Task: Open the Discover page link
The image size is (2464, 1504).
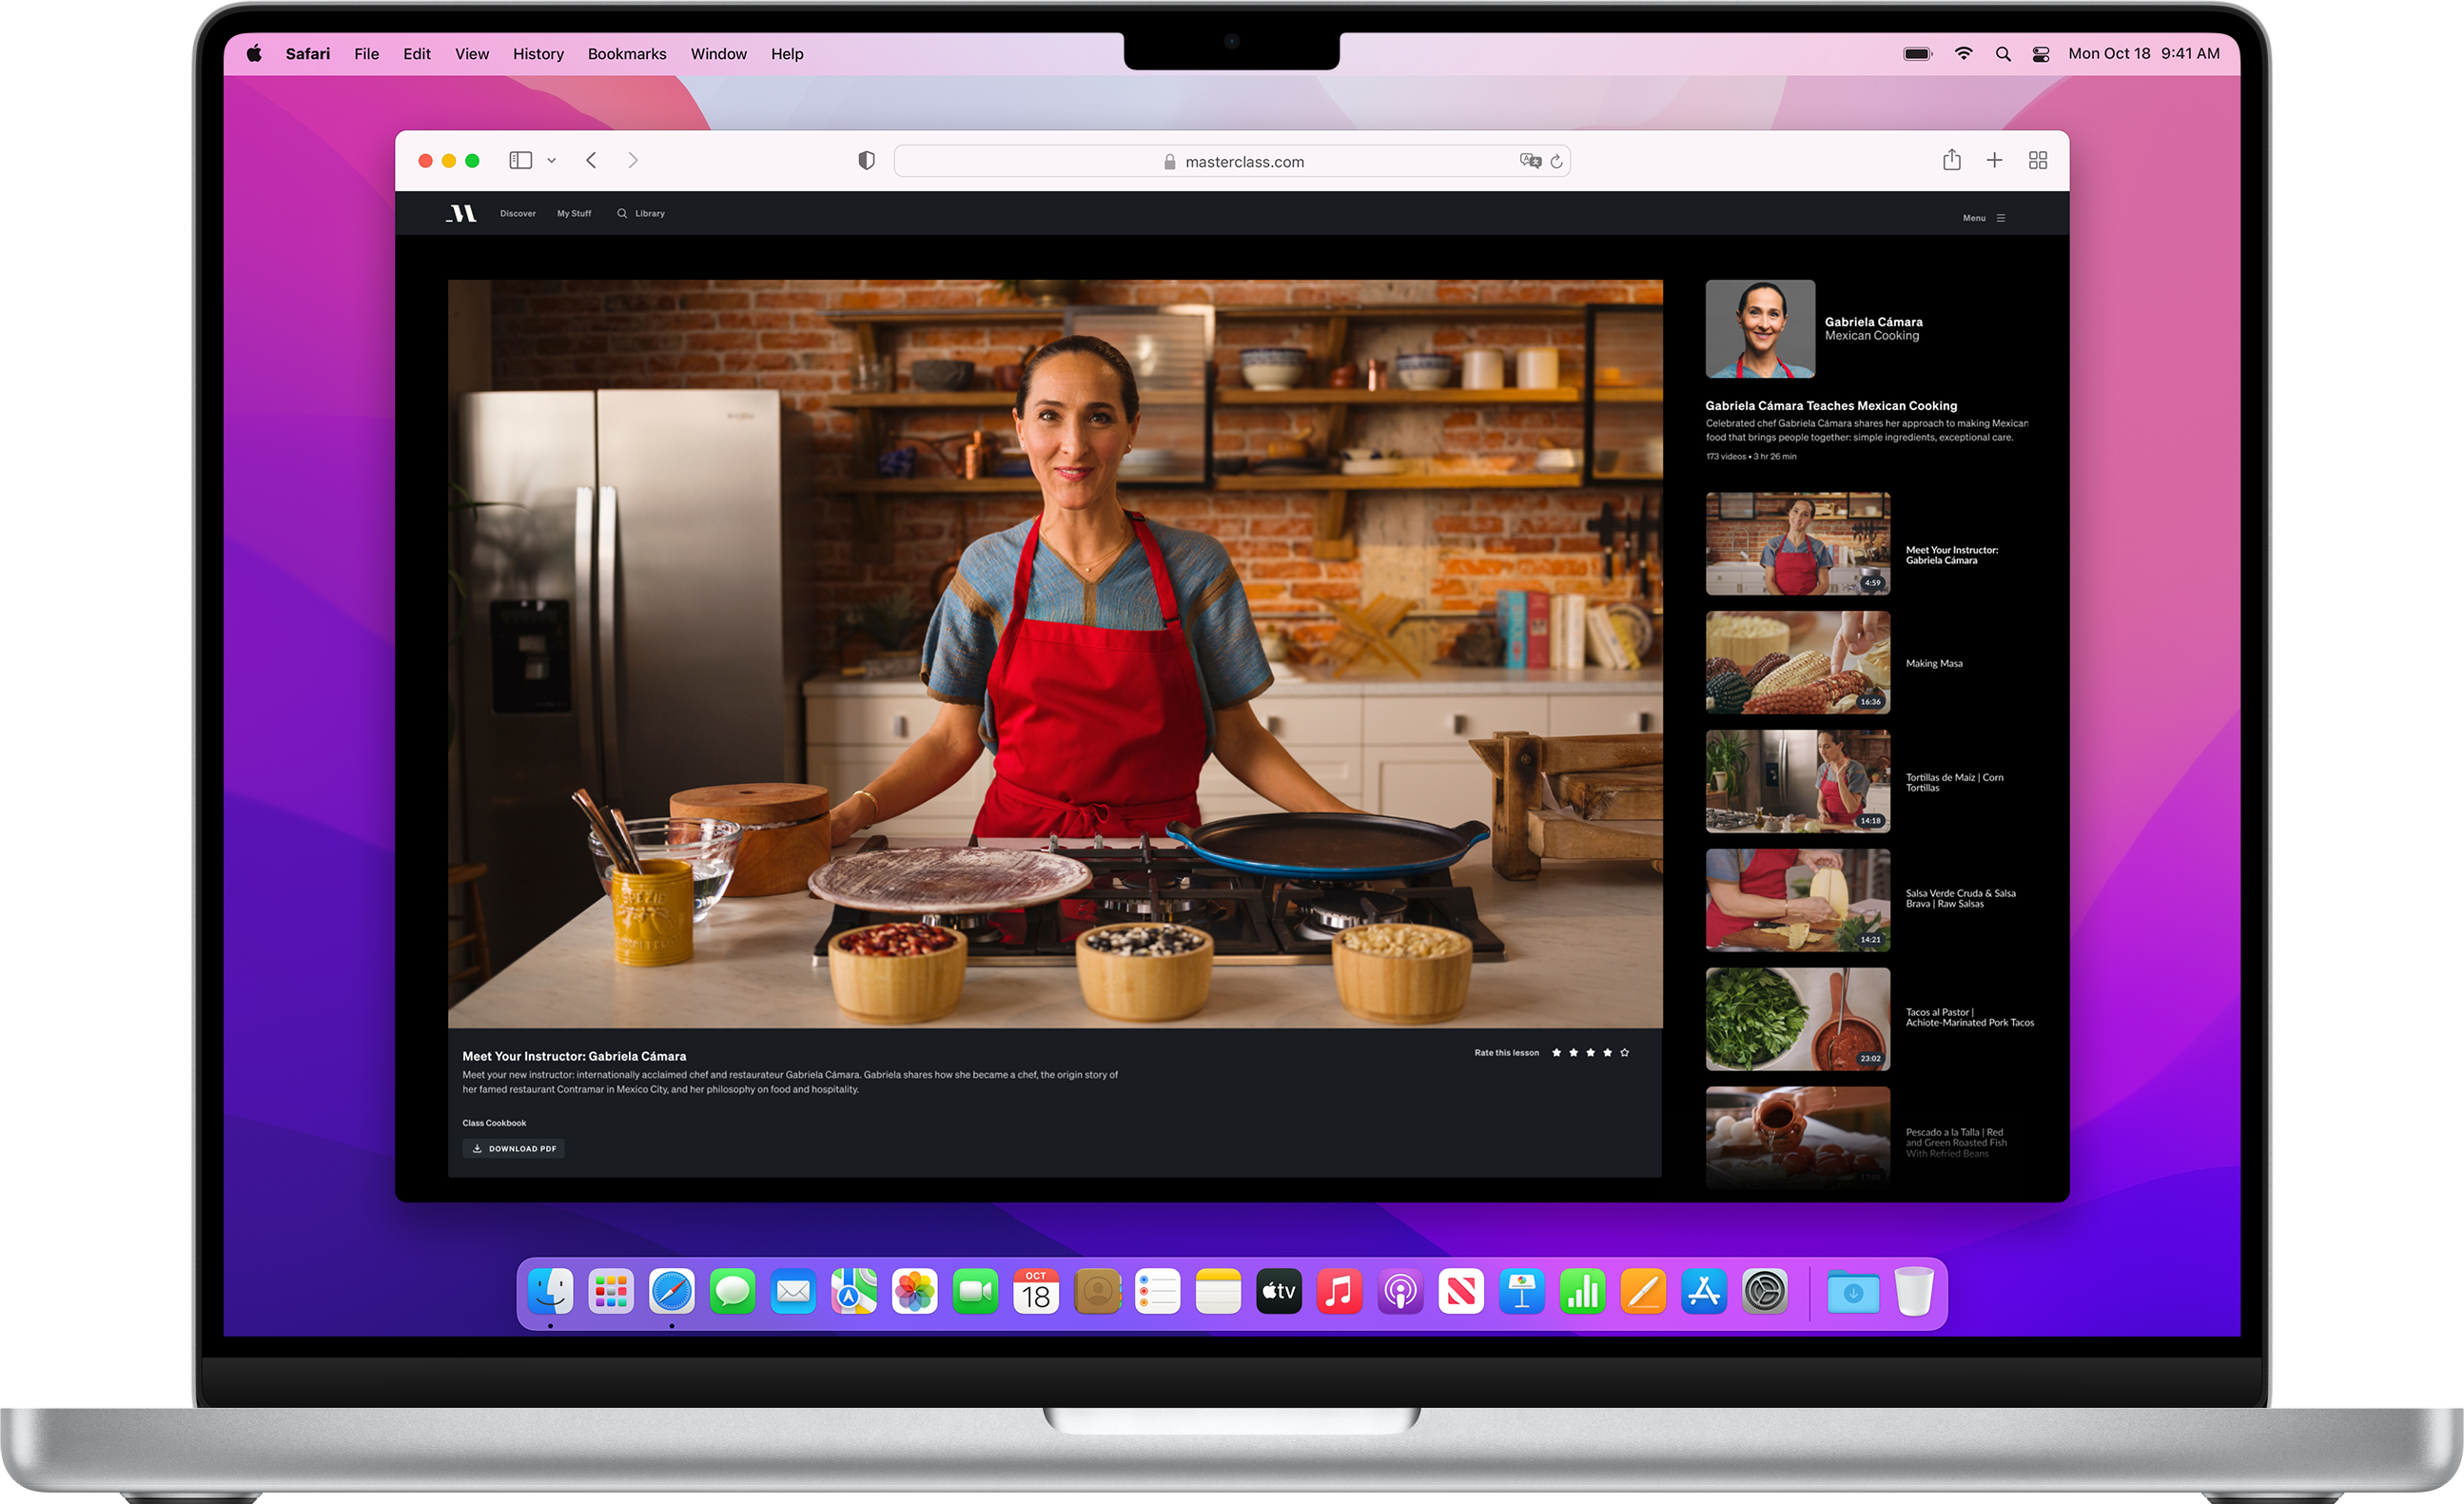Action: (518, 213)
